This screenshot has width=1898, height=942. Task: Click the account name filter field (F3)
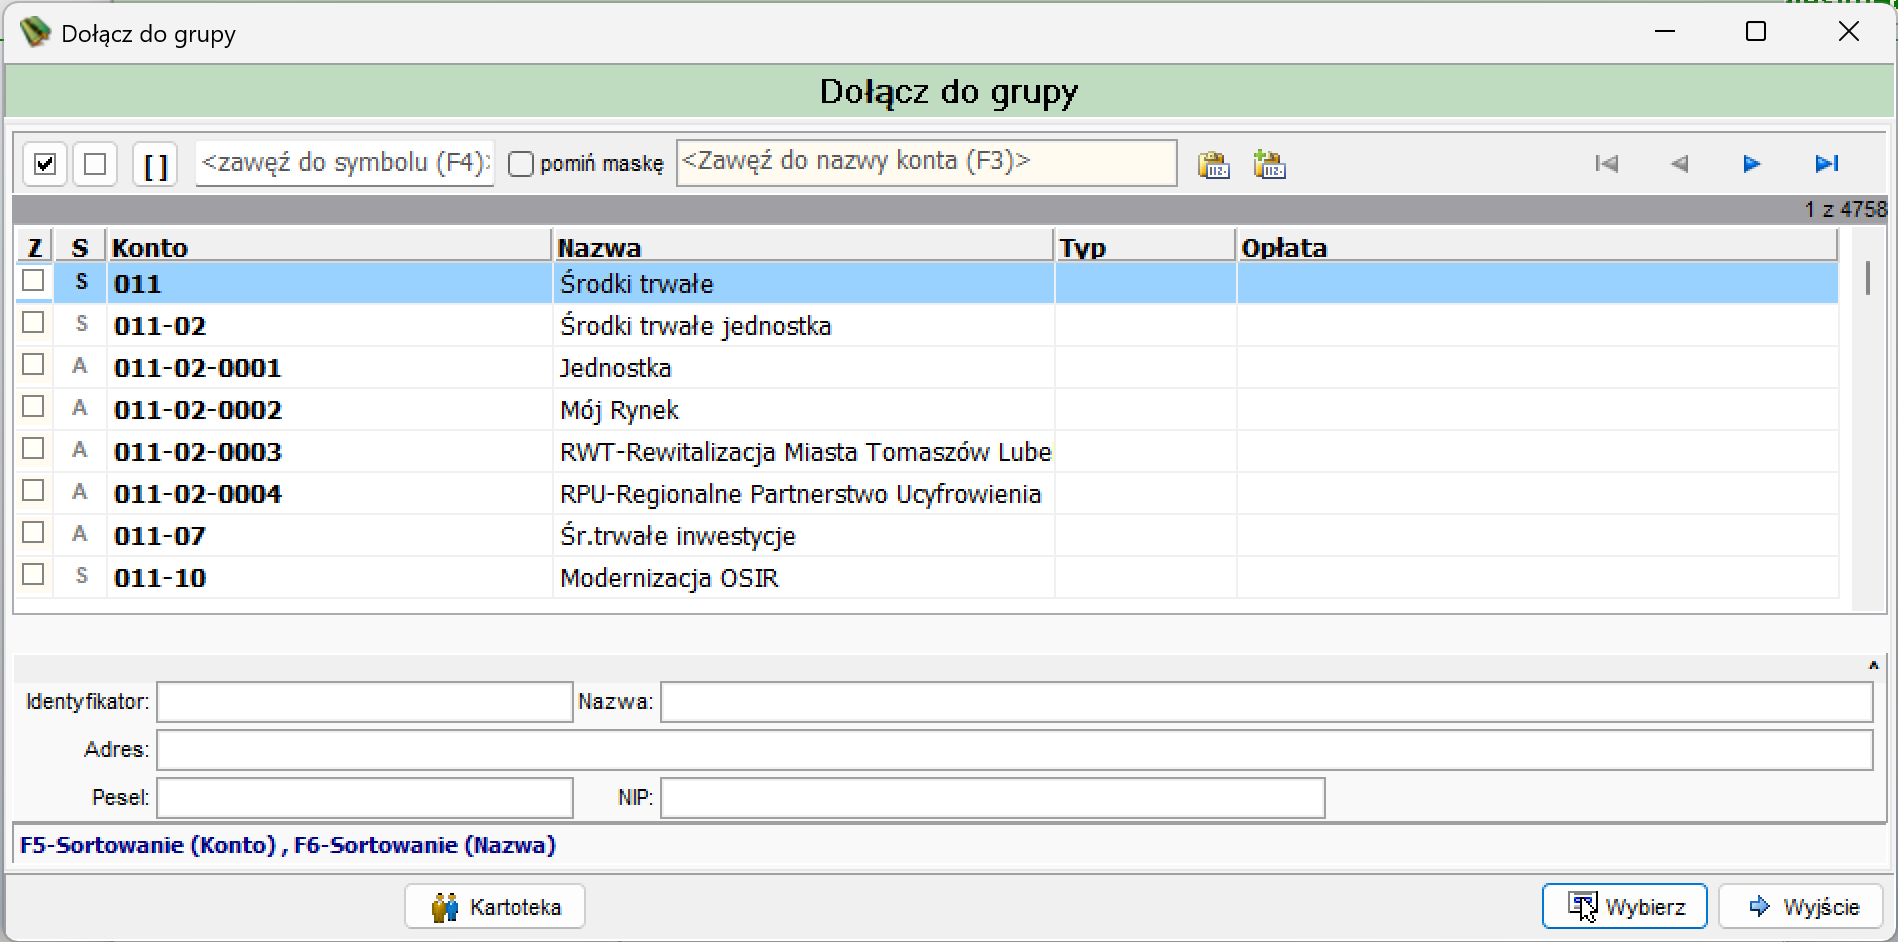pos(926,162)
